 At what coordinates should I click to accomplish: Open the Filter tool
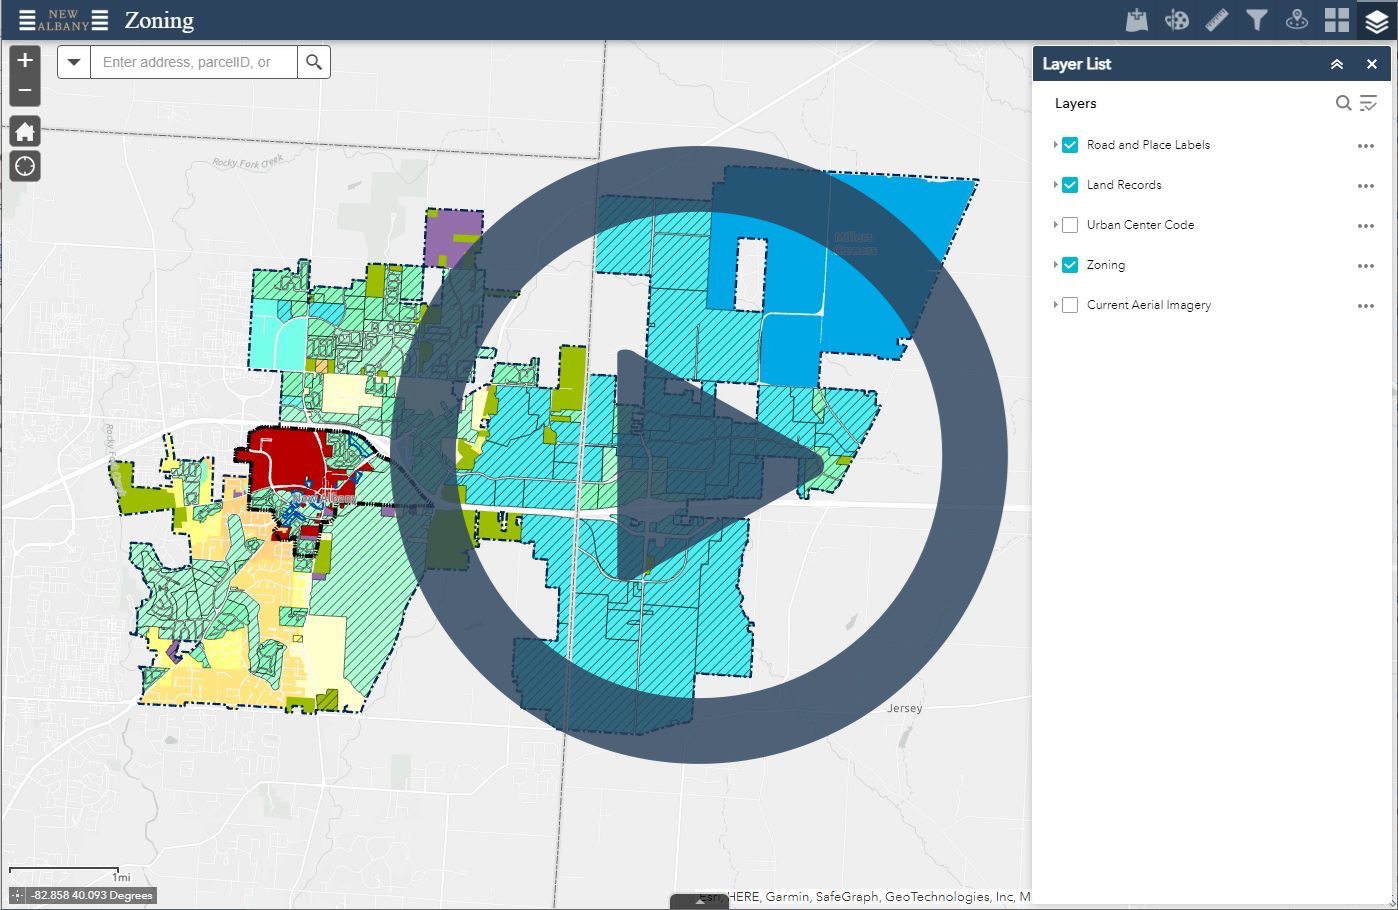pos(1256,18)
